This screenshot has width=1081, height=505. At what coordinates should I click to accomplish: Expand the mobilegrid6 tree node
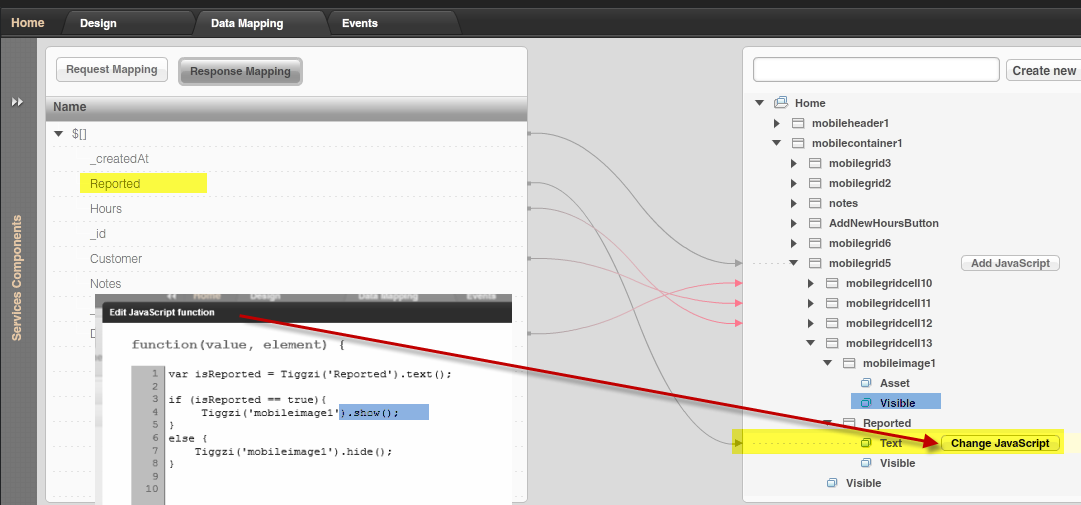tap(793, 243)
